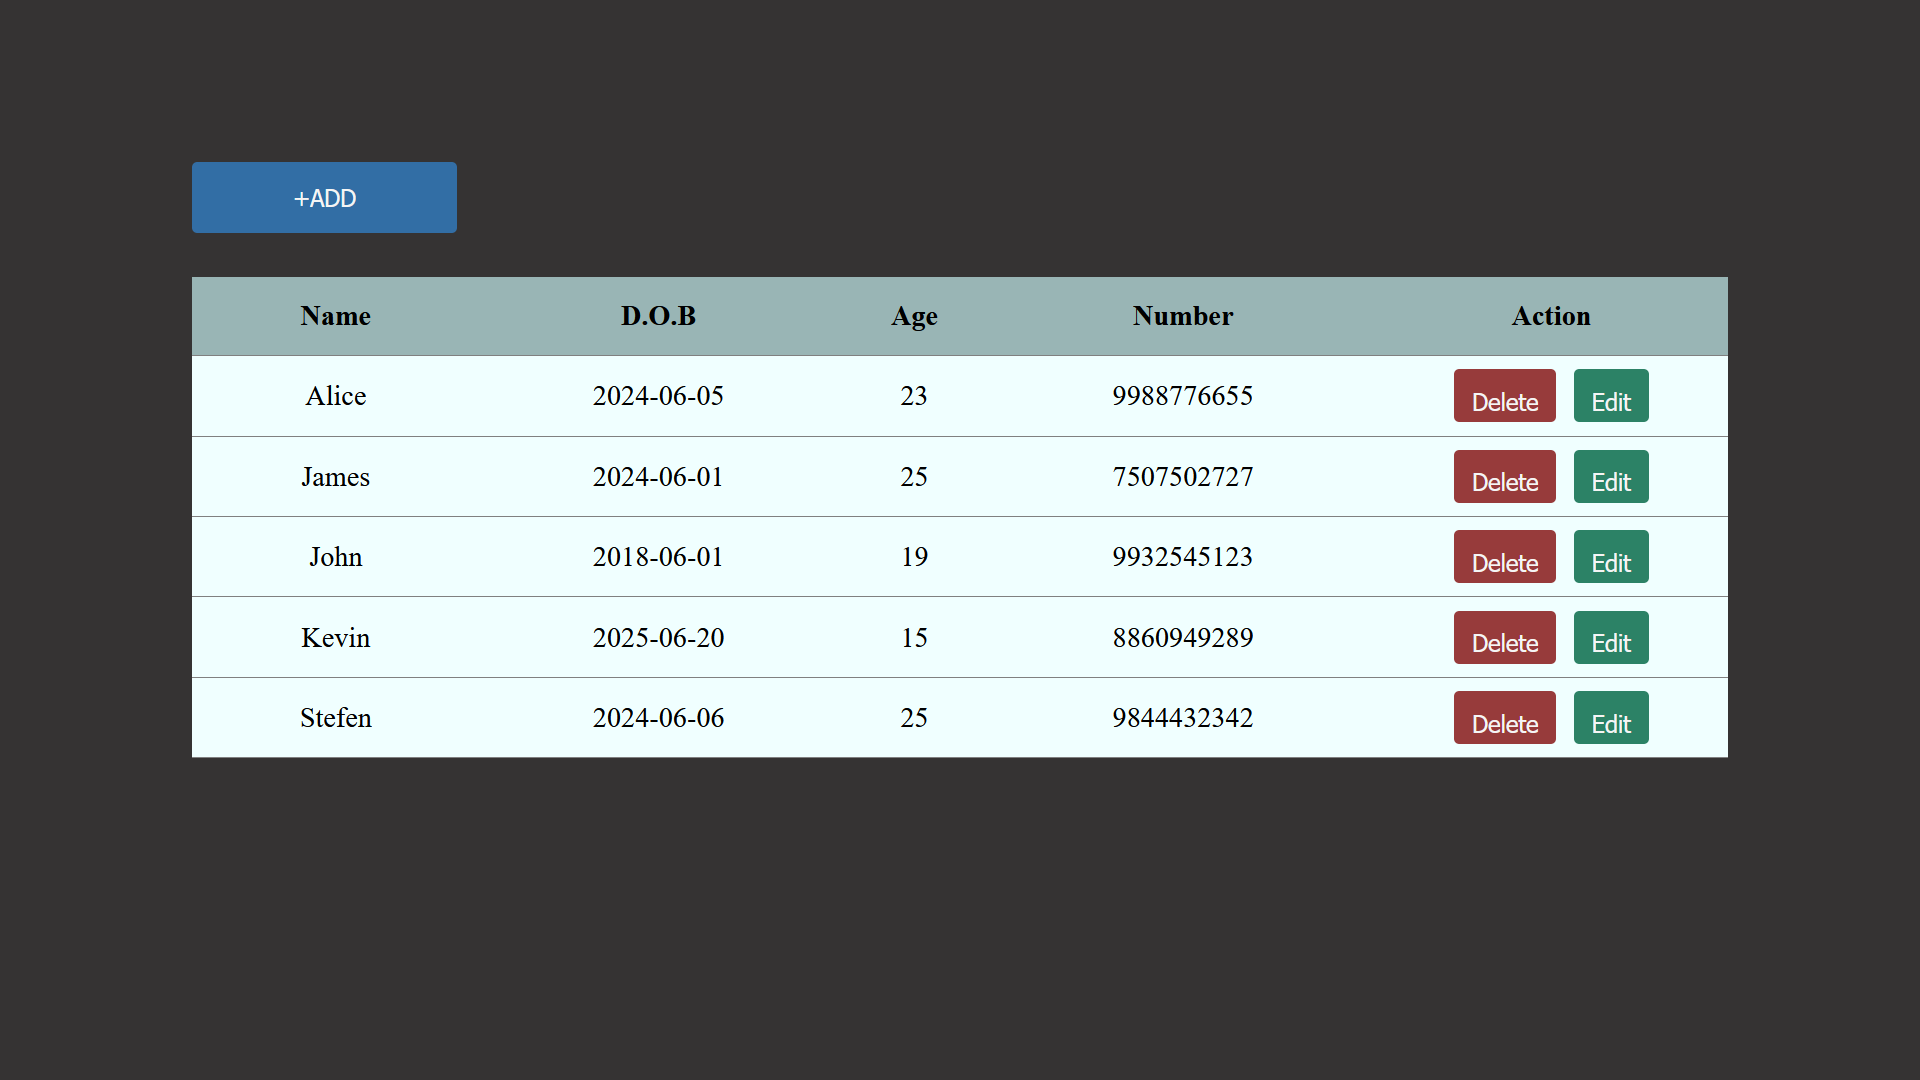Click the Action column header
The height and width of the screenshot is (1080, 1920).
pos(1550,316)
